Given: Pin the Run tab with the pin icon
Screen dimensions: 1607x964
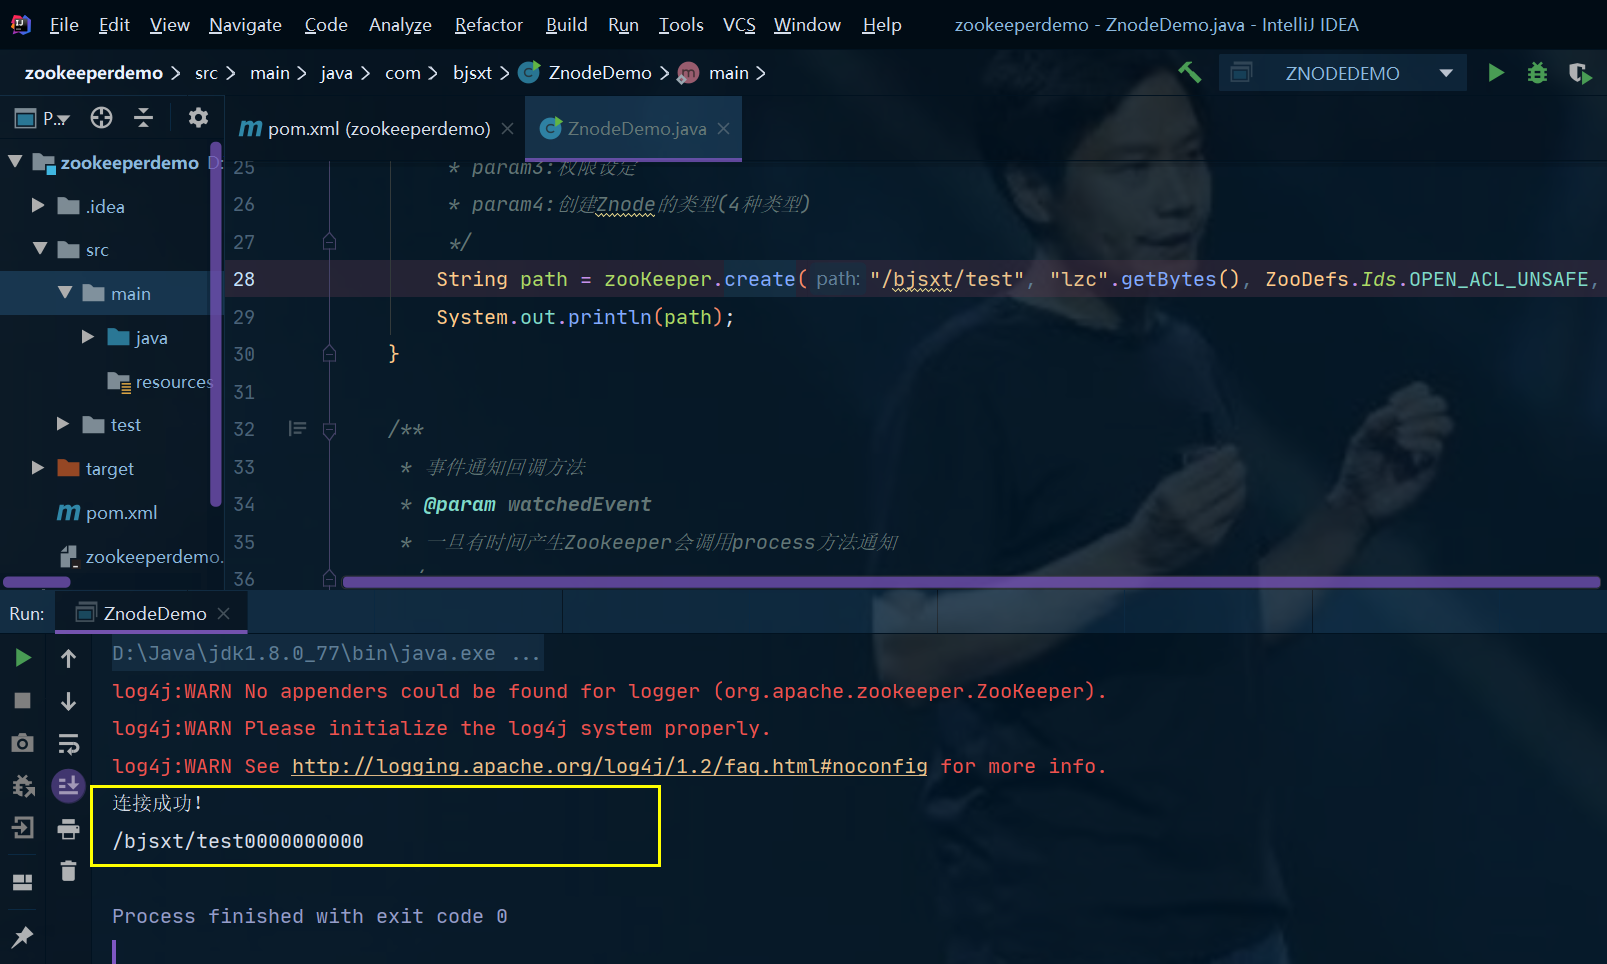Looking at the screenshot, I should pyautogui.click(x=22, y=937).
